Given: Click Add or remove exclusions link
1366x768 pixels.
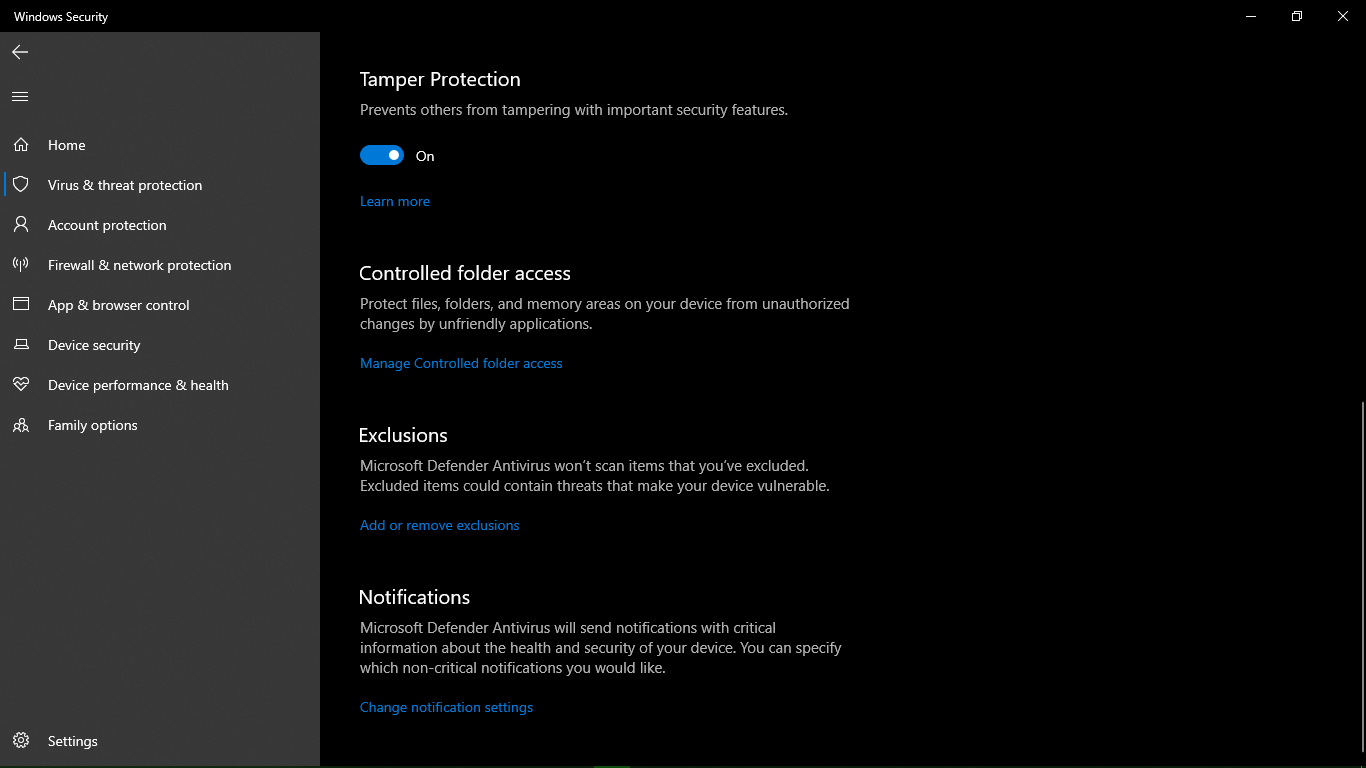Looking at the screenshot, I should point(440,525).
